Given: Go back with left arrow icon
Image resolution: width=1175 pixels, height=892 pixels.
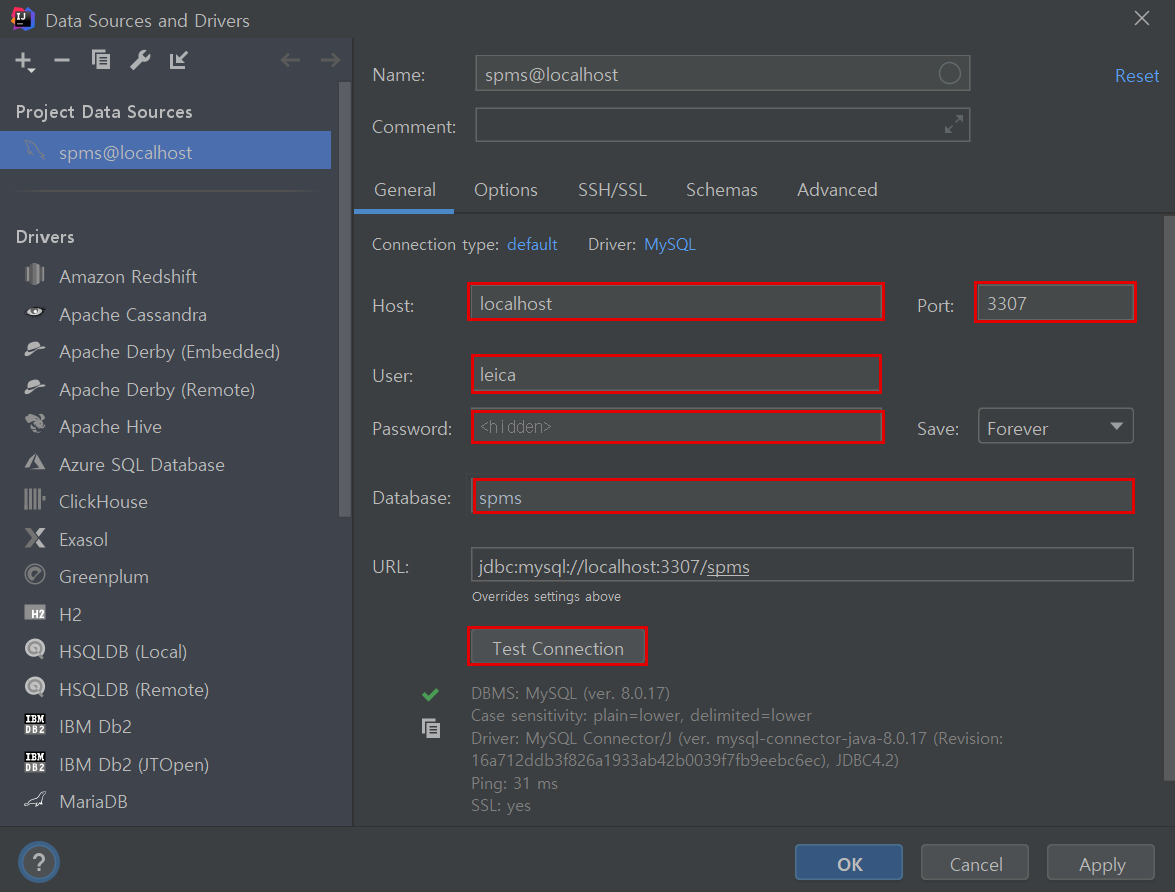Looking at the screenshot, I should coord(290,60).
